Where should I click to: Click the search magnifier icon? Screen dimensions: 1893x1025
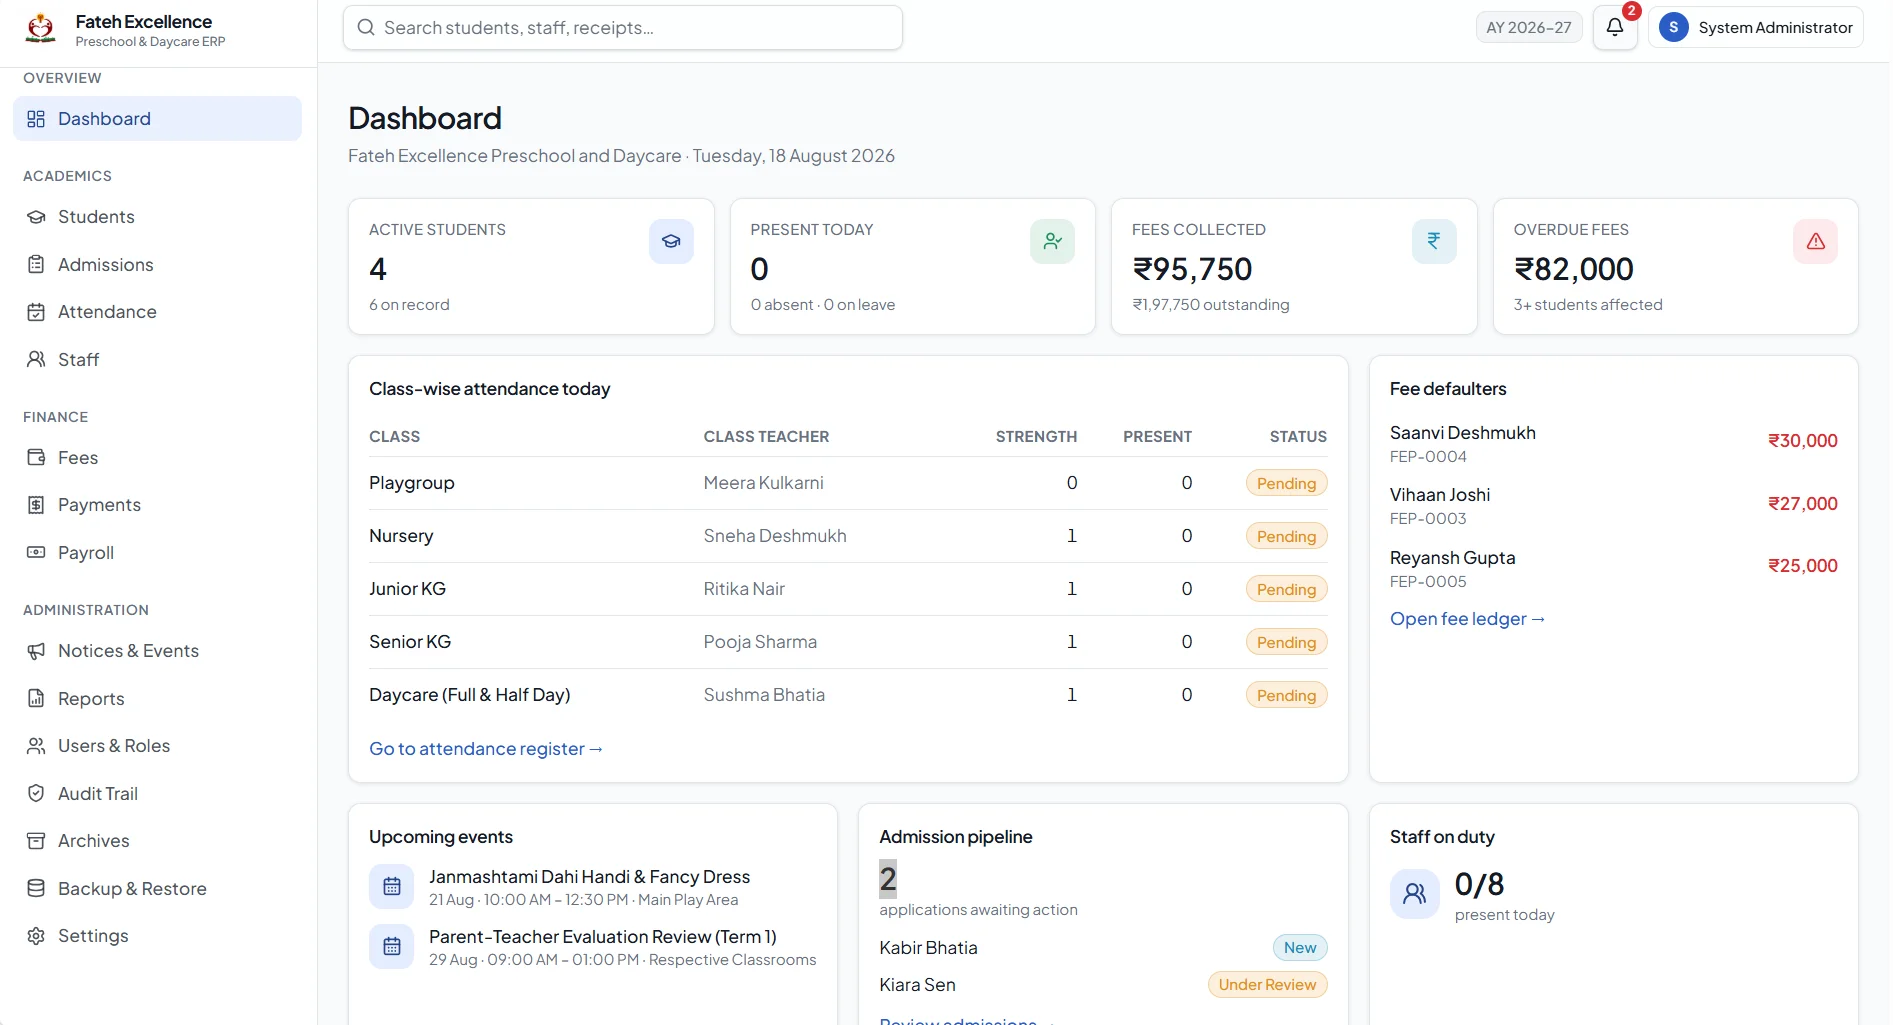coord(366,27)
